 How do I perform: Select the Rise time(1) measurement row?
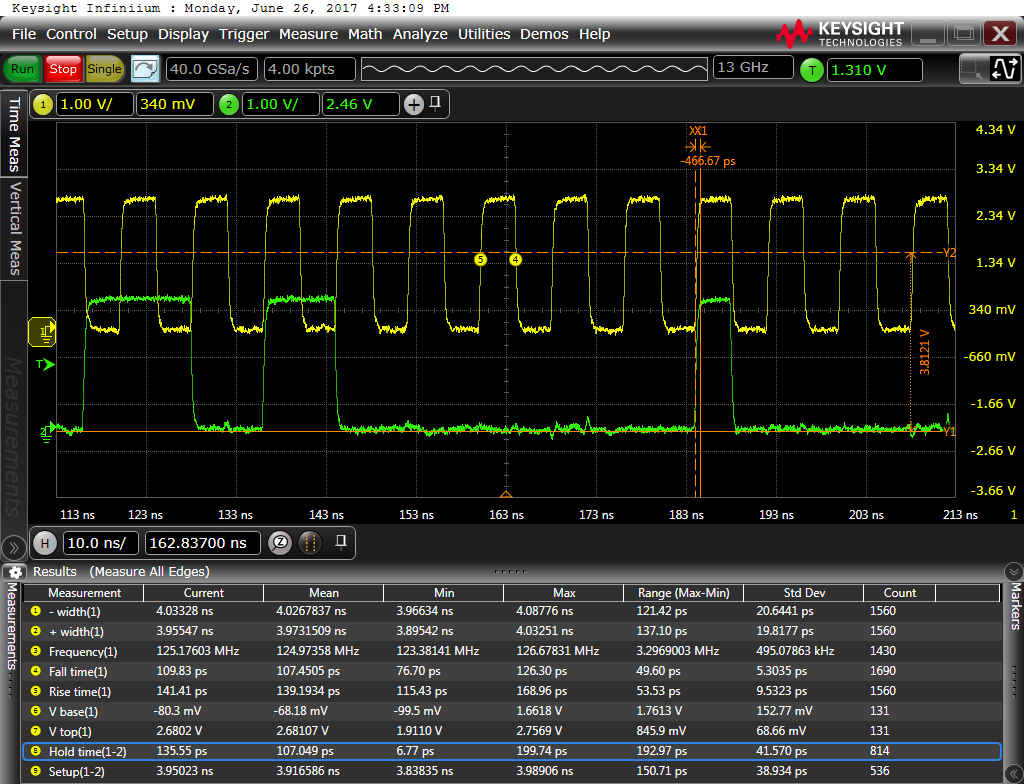coord(512,691)
